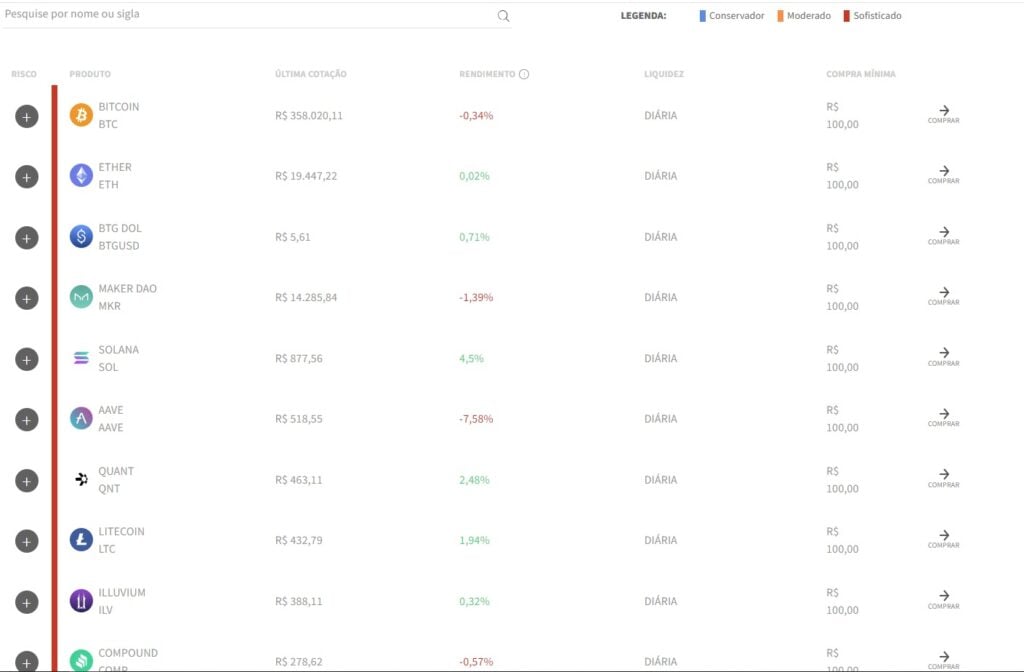Expand the Solana row details

(x=27, y=359)
